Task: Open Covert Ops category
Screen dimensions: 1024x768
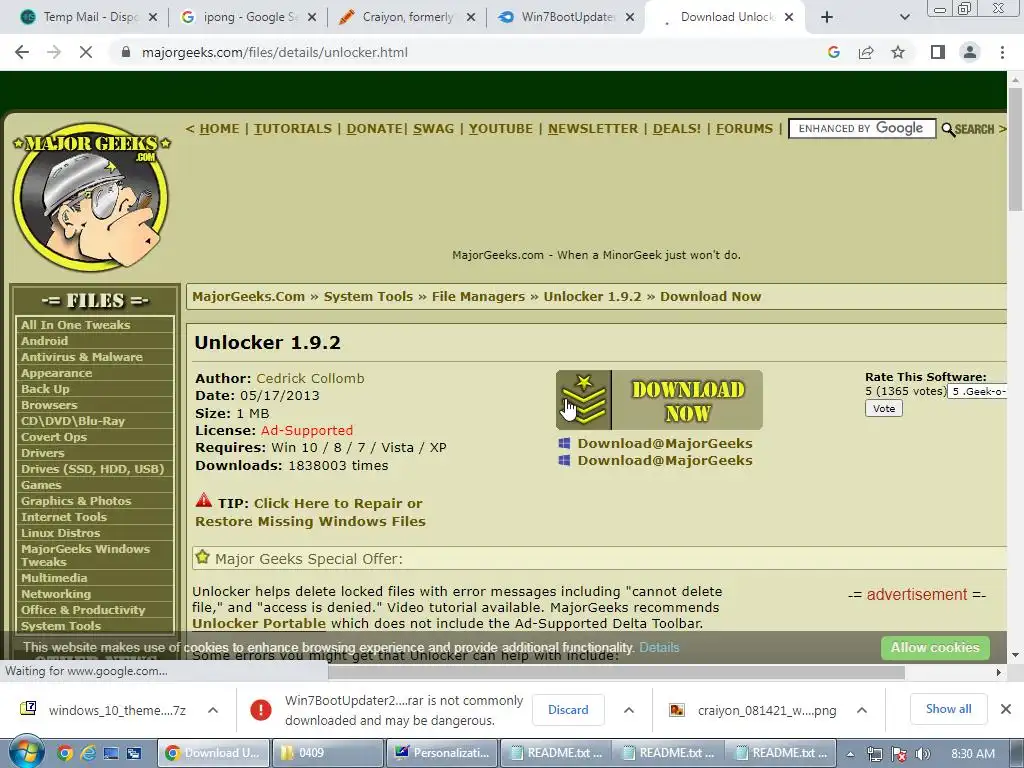Action: [x=54, y=437]
